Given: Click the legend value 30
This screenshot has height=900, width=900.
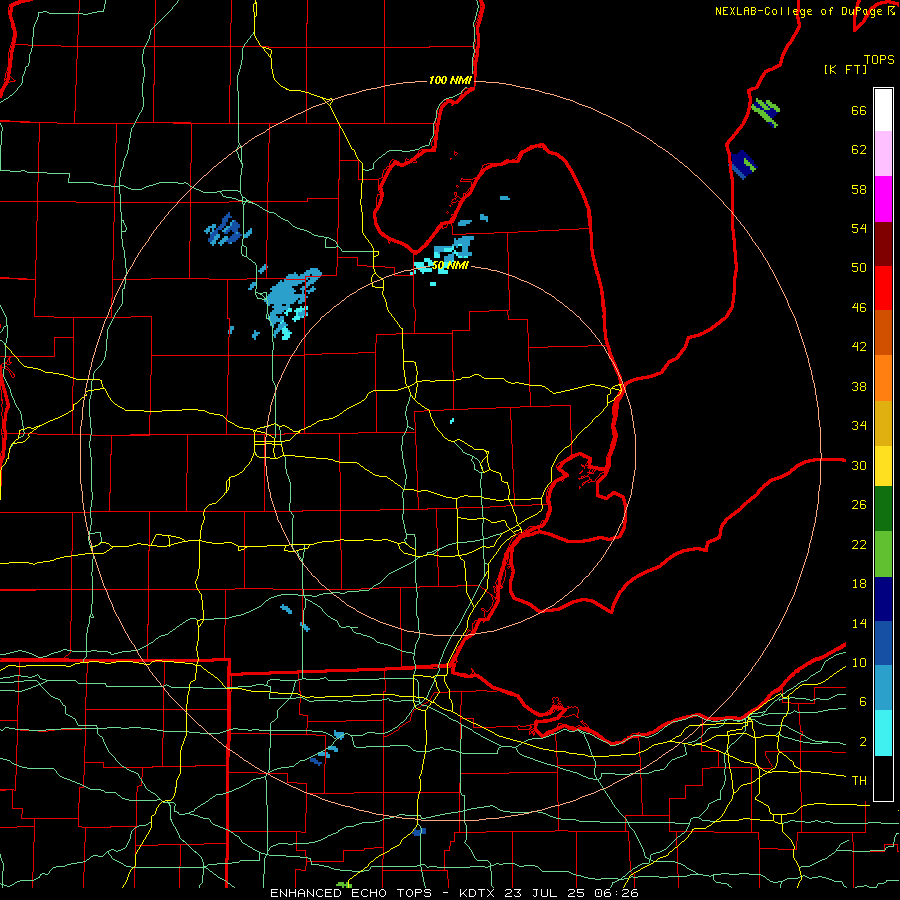Looking at the screenshot, I should tap(859, 465).
